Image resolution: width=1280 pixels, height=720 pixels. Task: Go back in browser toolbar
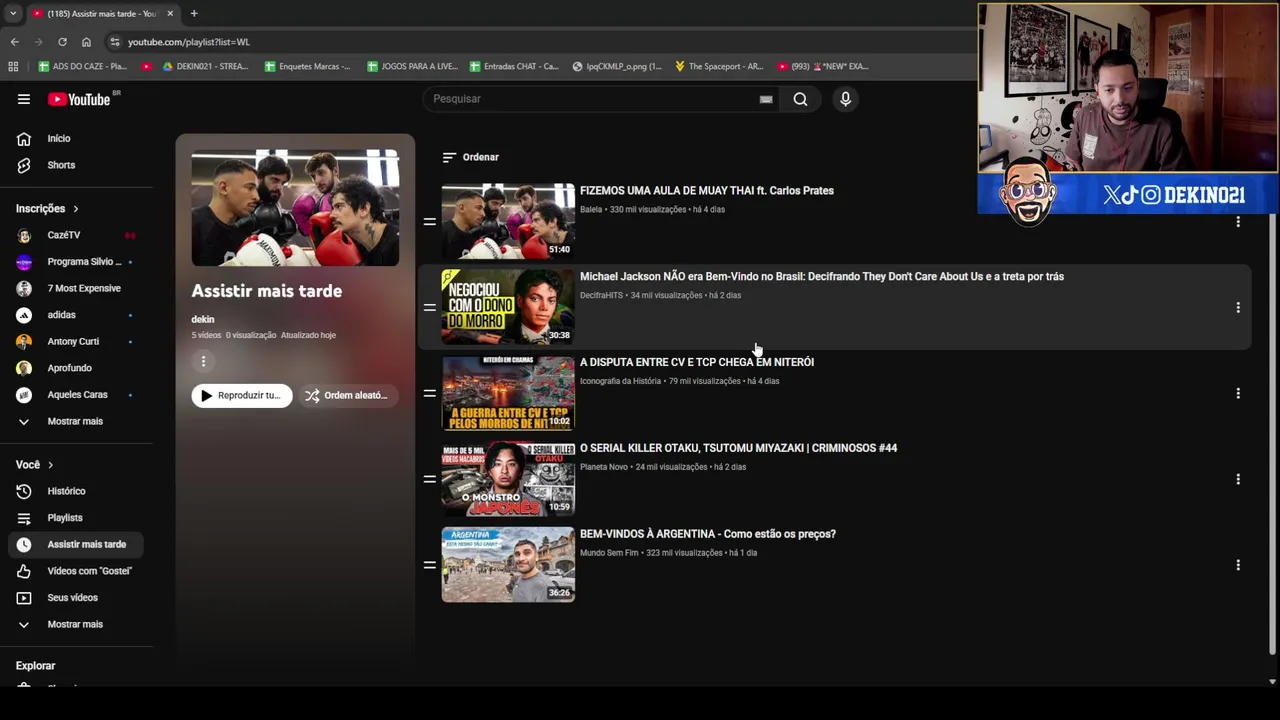[14, 42]
